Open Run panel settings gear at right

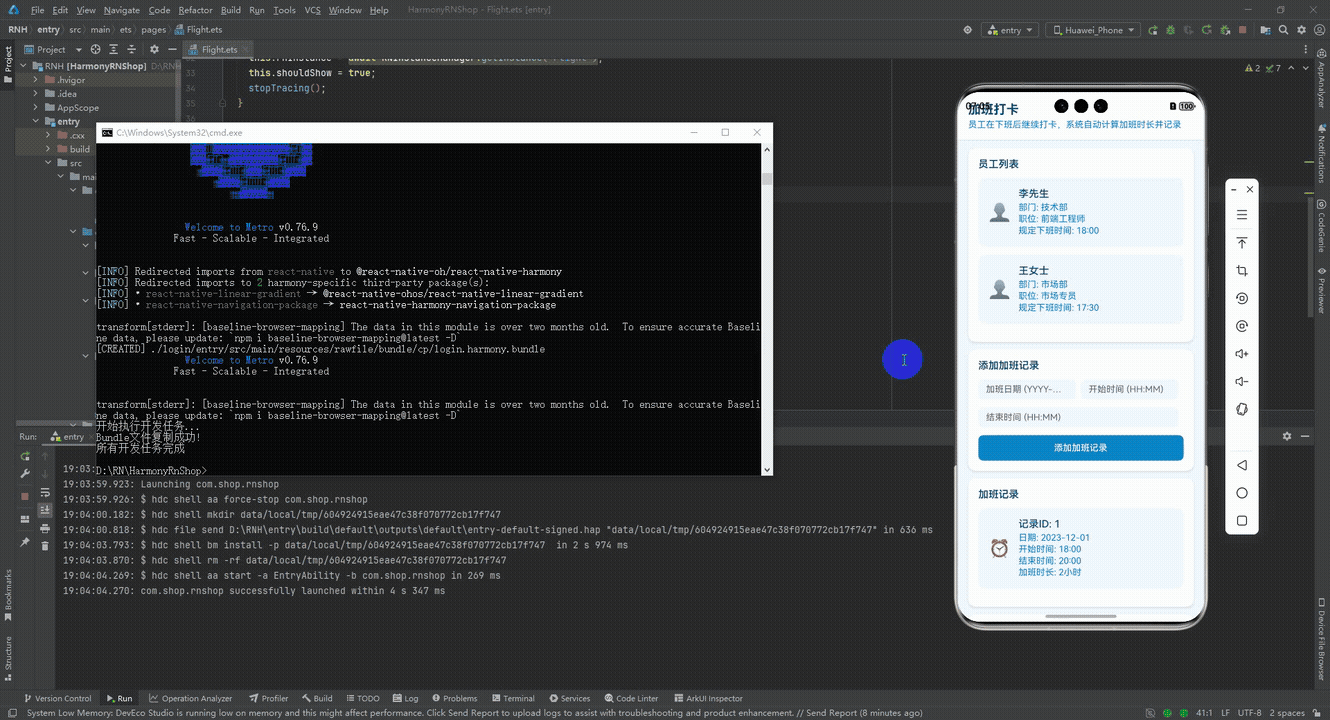(1287, 437)
